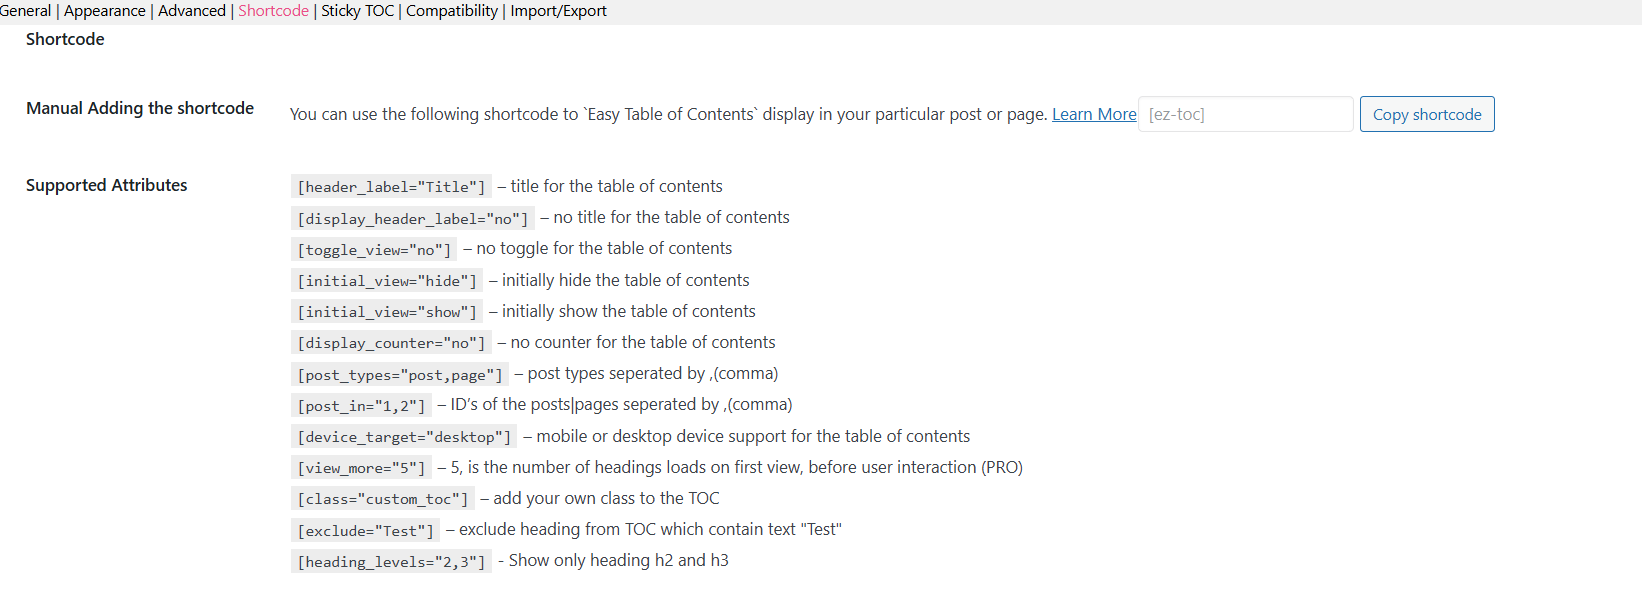Click the Learn More link
1642x596 pixels.
point(1094,114)
